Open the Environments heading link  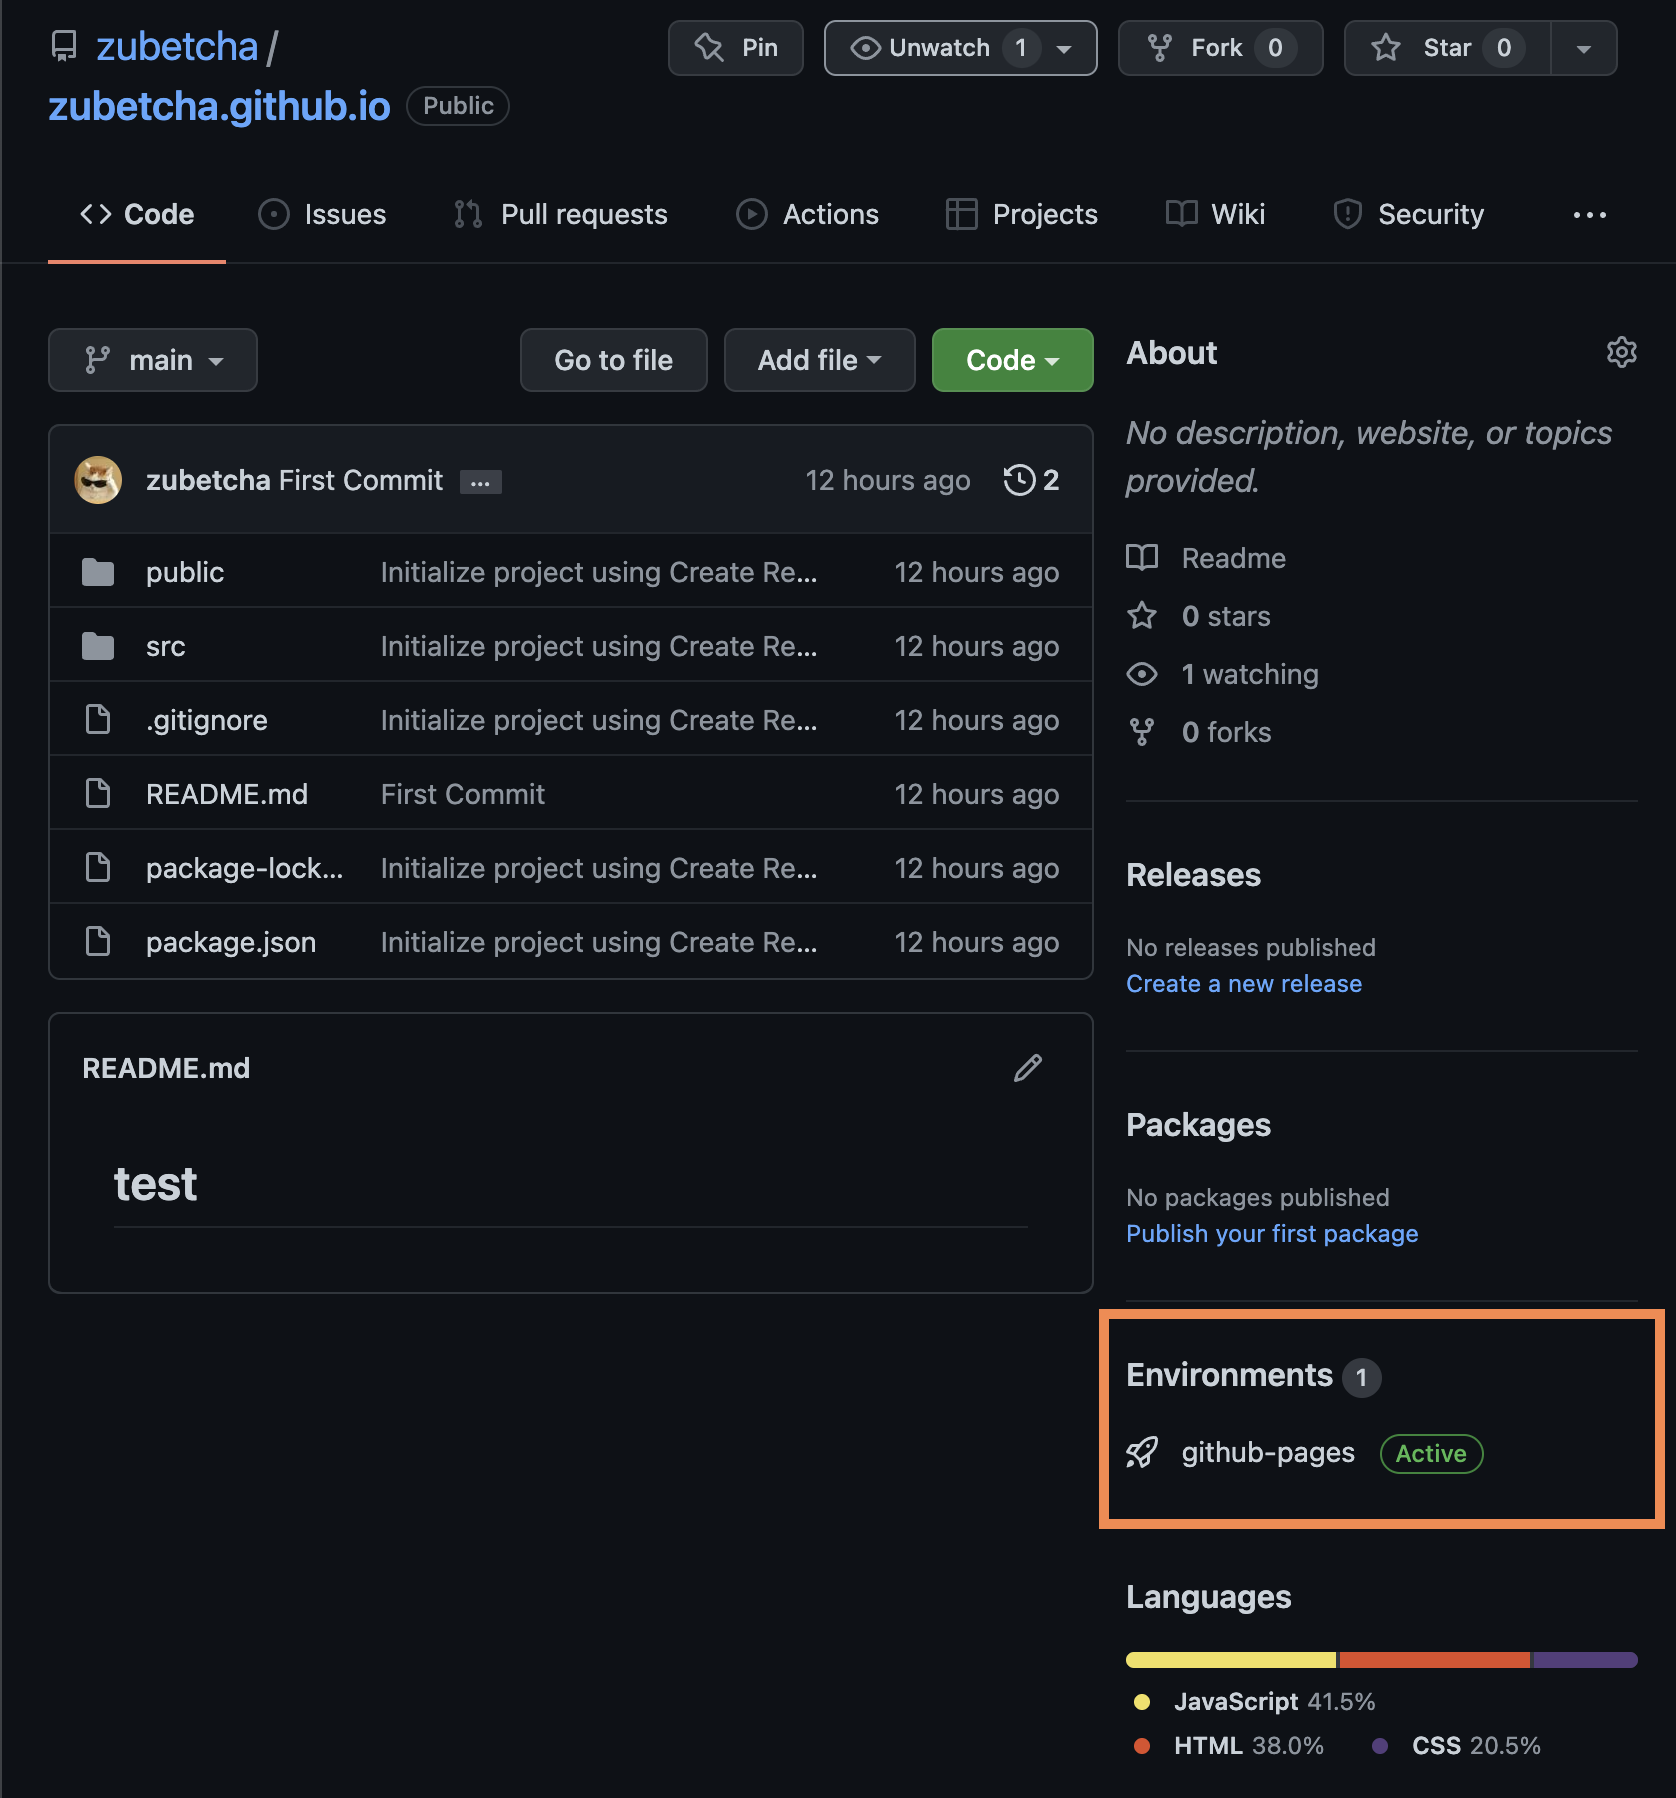click(1230, 1375)
